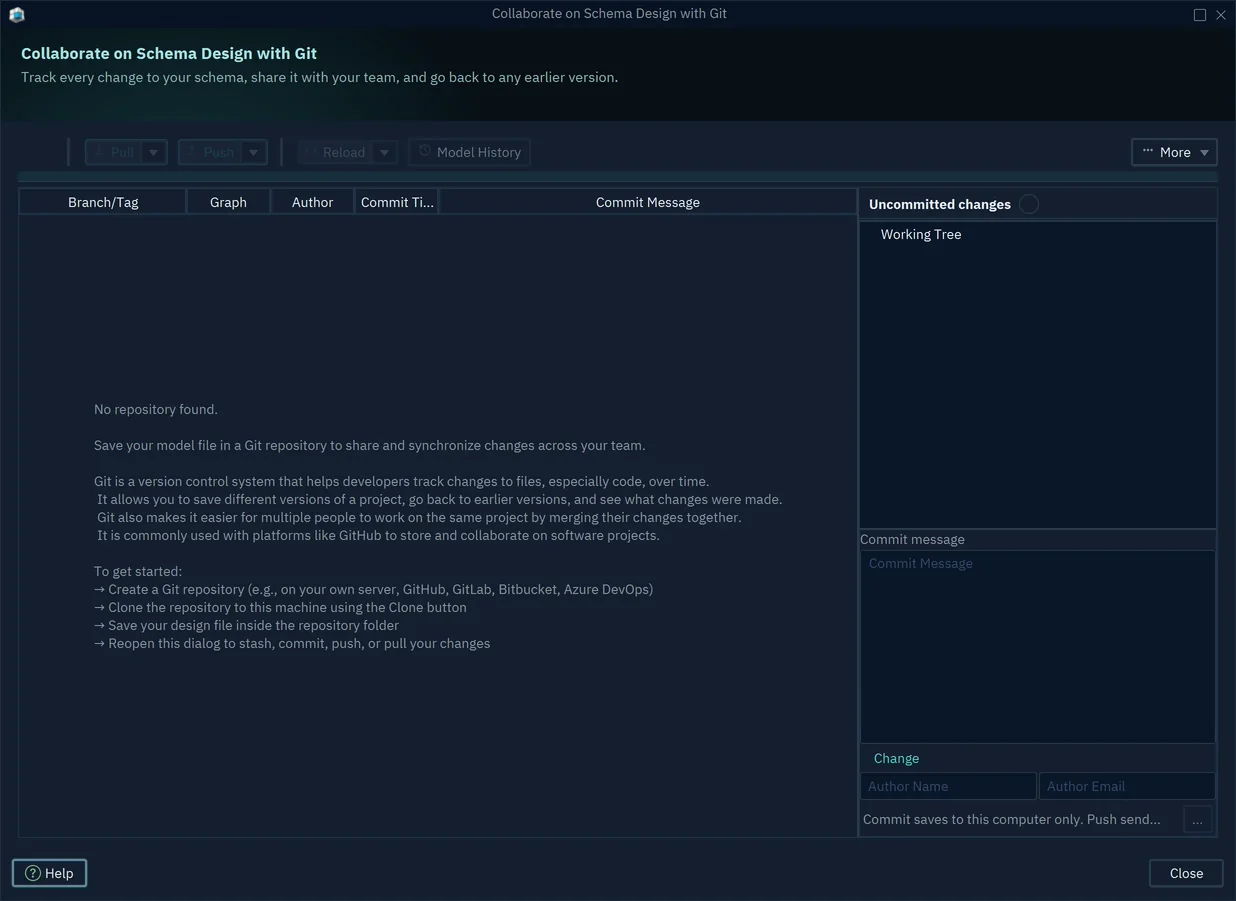
Task: Click the Graph column header
Action: (x=228, y=202)
